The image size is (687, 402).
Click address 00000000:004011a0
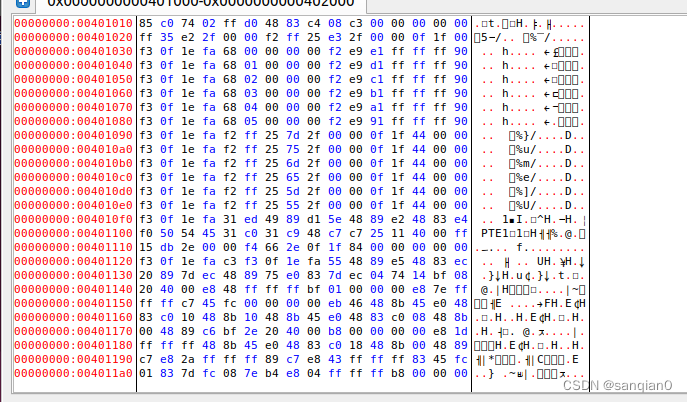point(73,374)
